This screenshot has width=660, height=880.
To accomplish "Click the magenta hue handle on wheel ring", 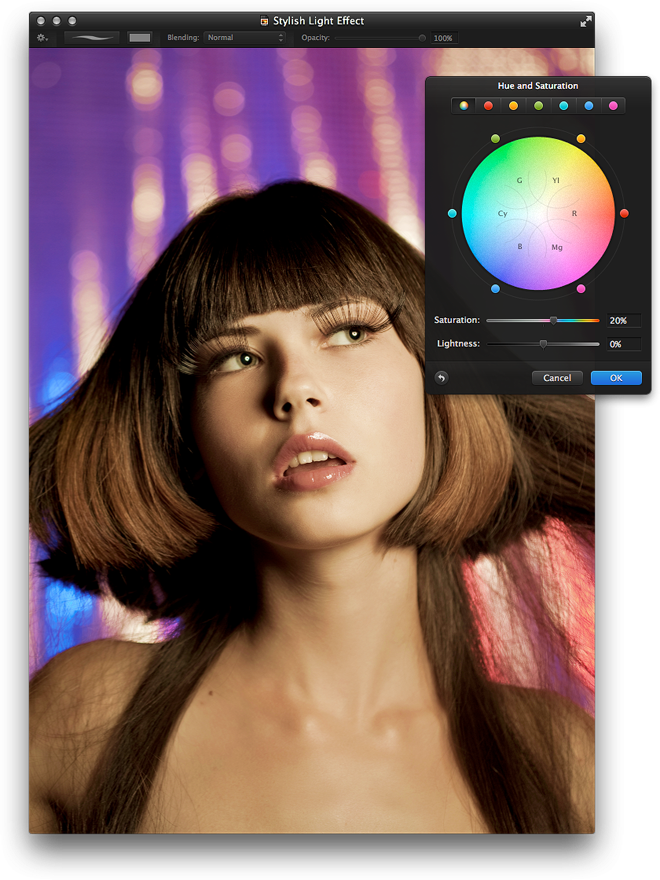I will pos(581,289).
